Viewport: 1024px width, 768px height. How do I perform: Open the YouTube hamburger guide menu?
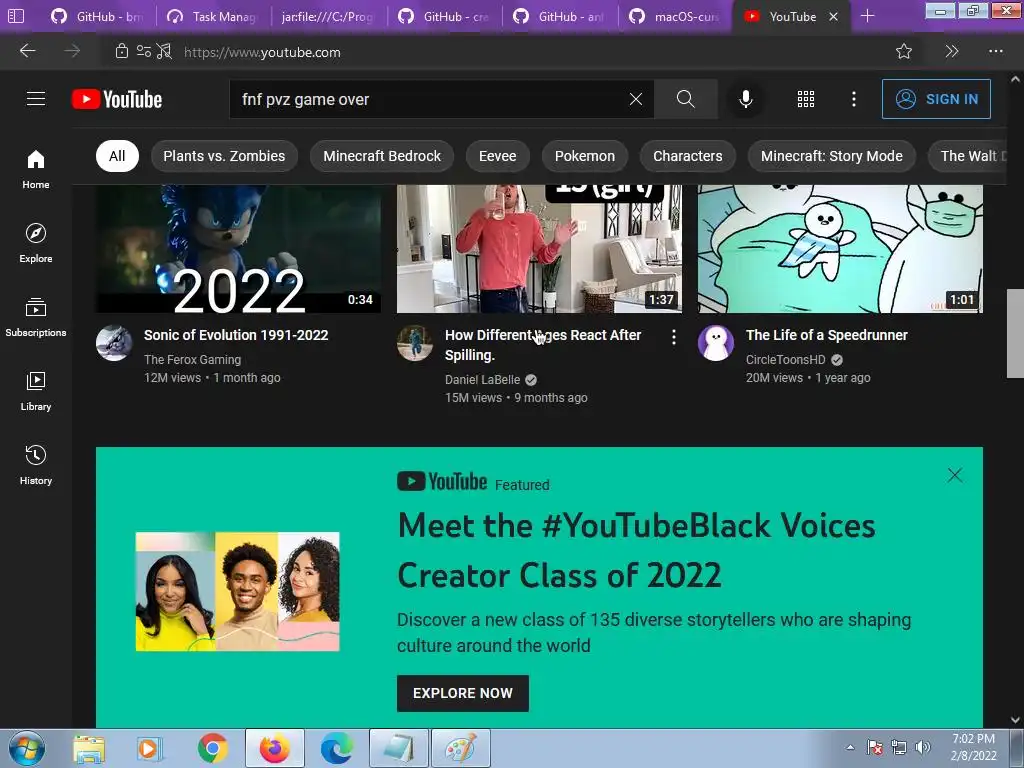pos(36,99)
